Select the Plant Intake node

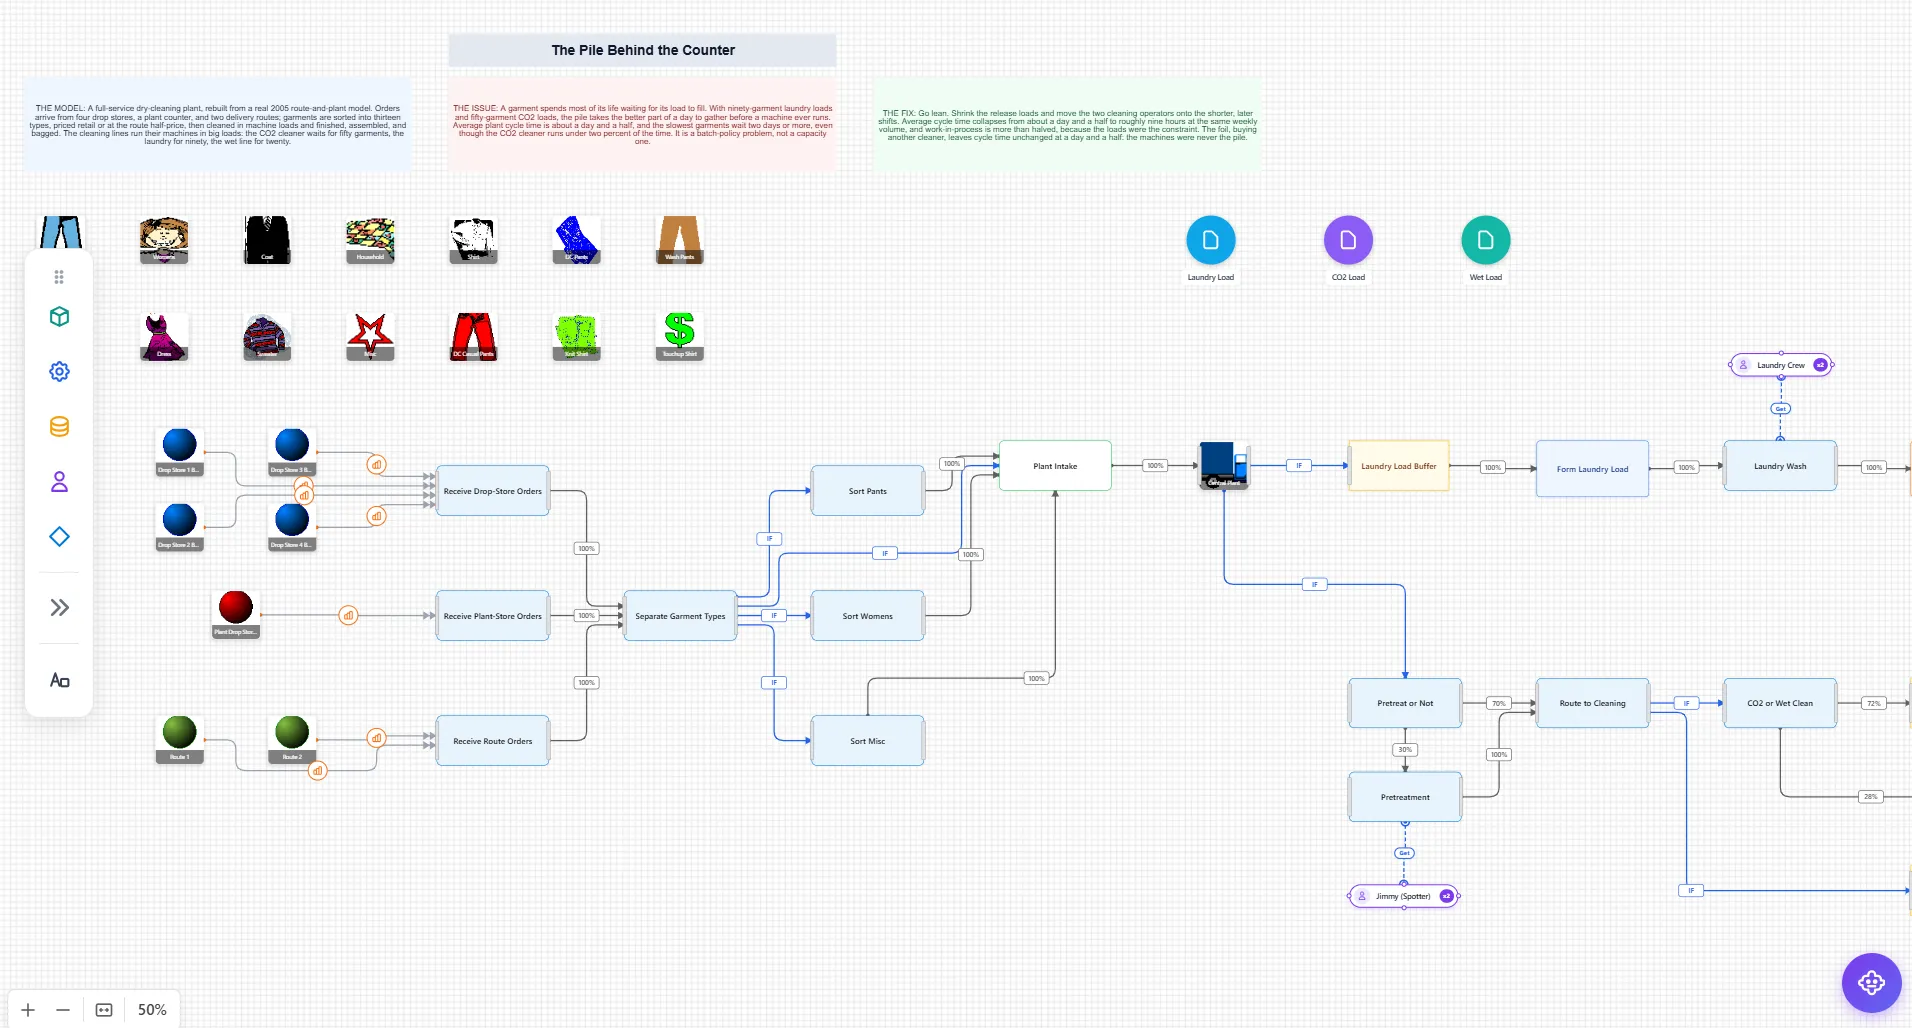1055,466
